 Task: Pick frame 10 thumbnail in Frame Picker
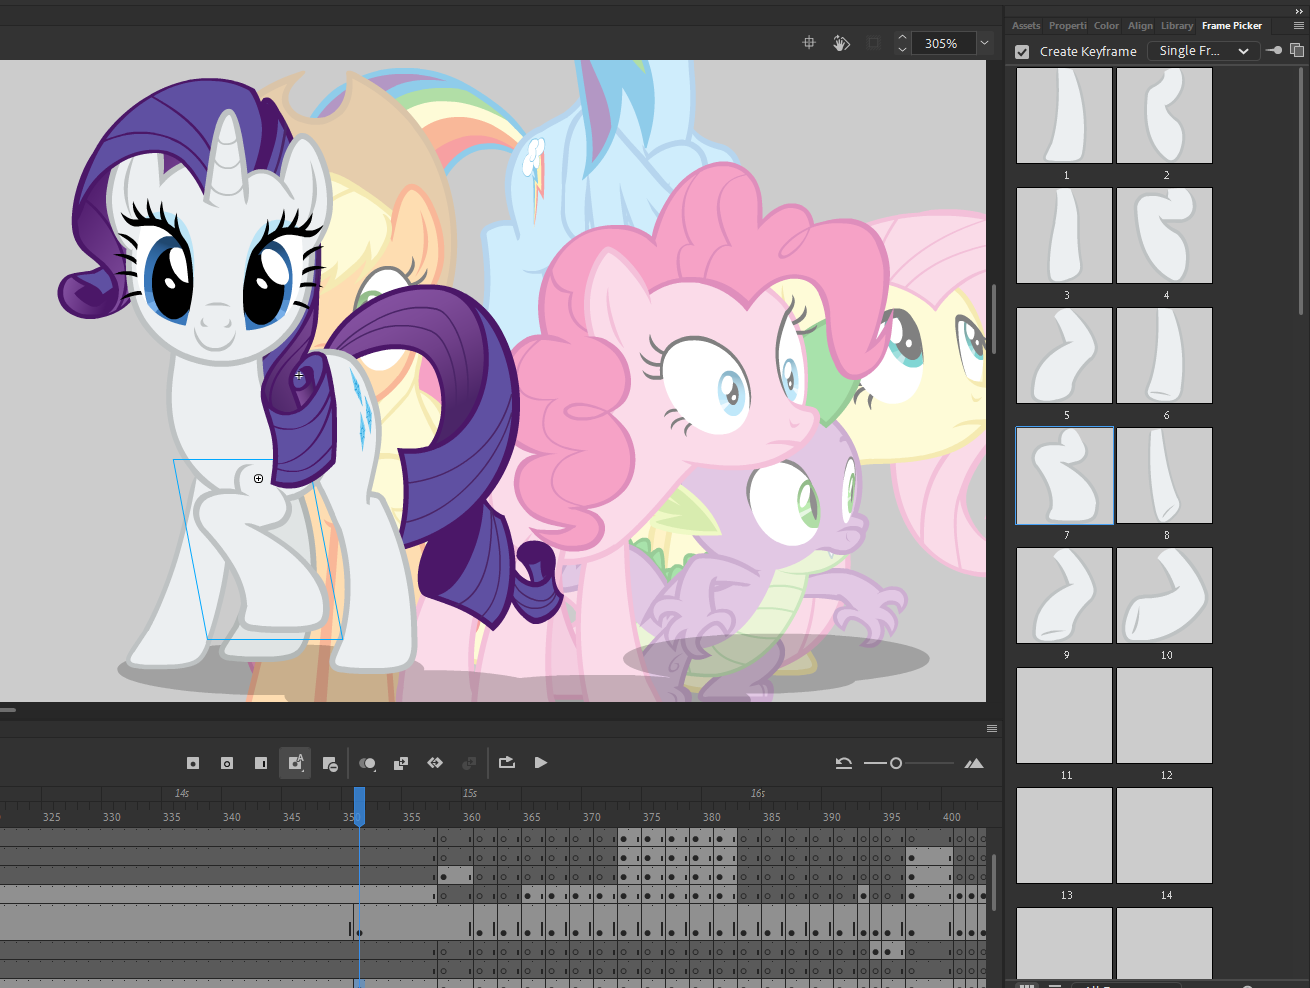point(1165,595)
